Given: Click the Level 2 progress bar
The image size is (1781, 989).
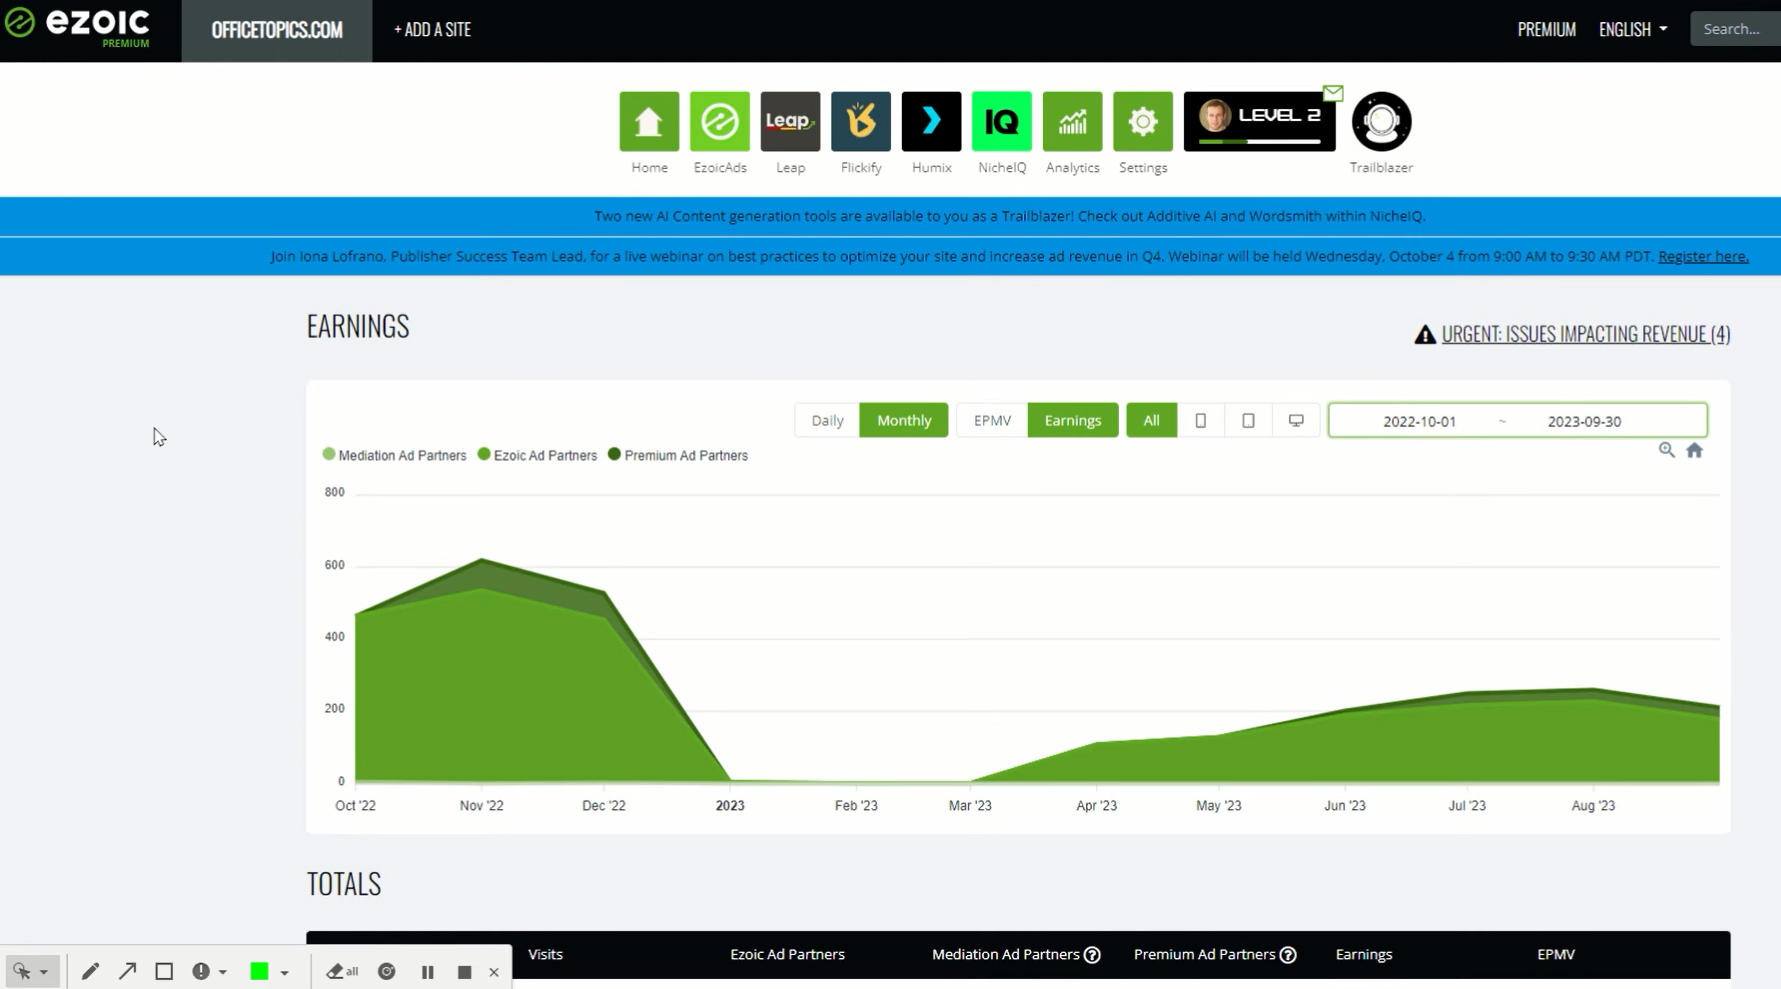Looking at the screenshot, I should [1259, 142].
